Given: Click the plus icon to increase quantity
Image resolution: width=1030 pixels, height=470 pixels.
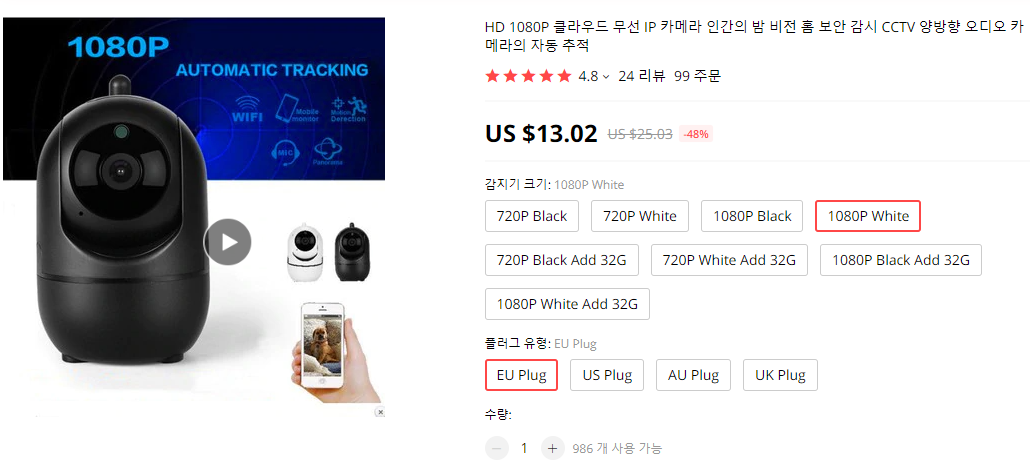Looking at the screenshot, I should (552, 448).
